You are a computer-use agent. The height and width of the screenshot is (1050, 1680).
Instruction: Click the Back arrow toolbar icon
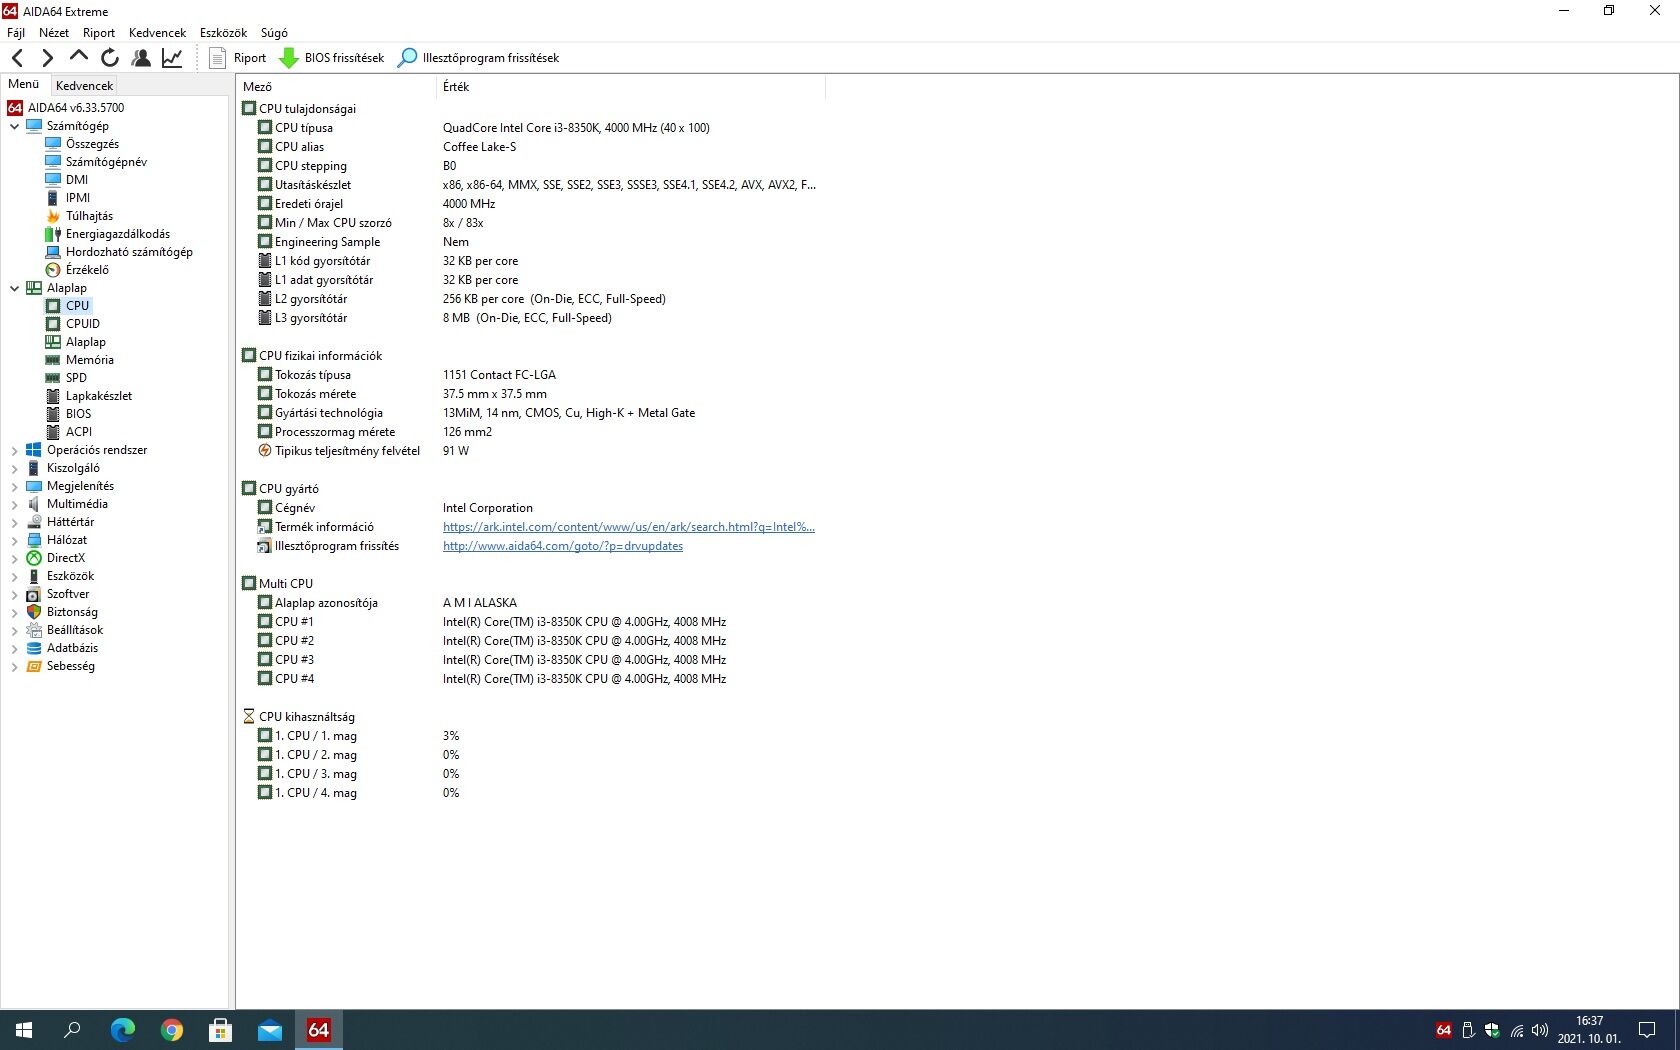click(x=17, y=58)
